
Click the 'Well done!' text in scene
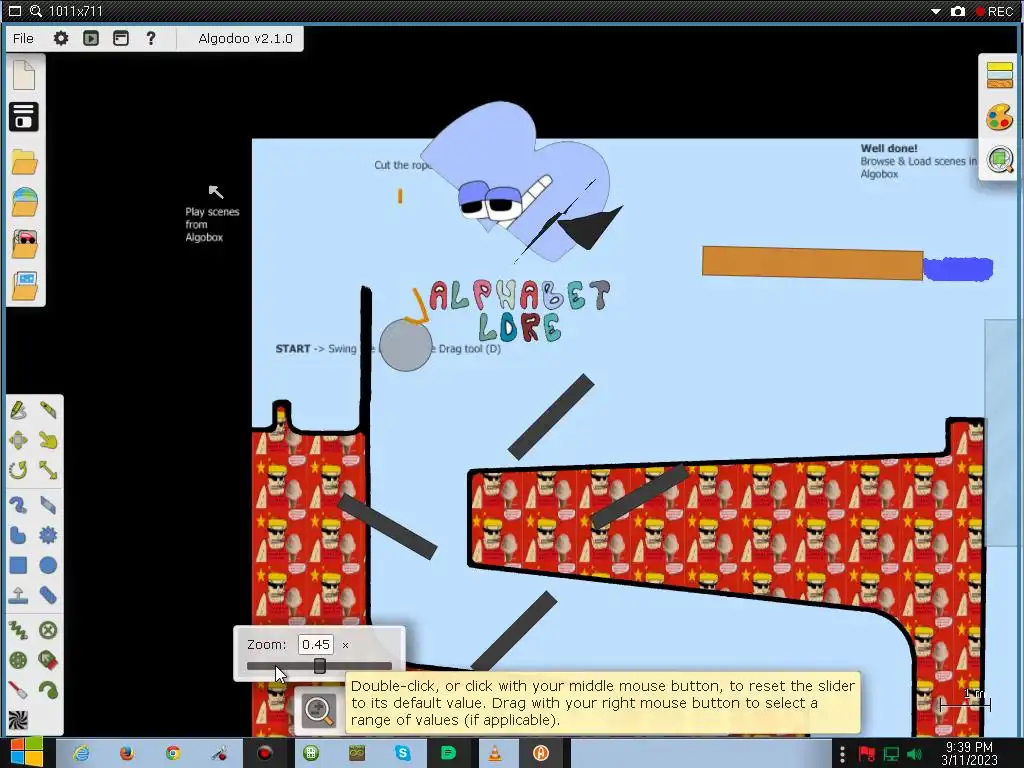point(889,148)
